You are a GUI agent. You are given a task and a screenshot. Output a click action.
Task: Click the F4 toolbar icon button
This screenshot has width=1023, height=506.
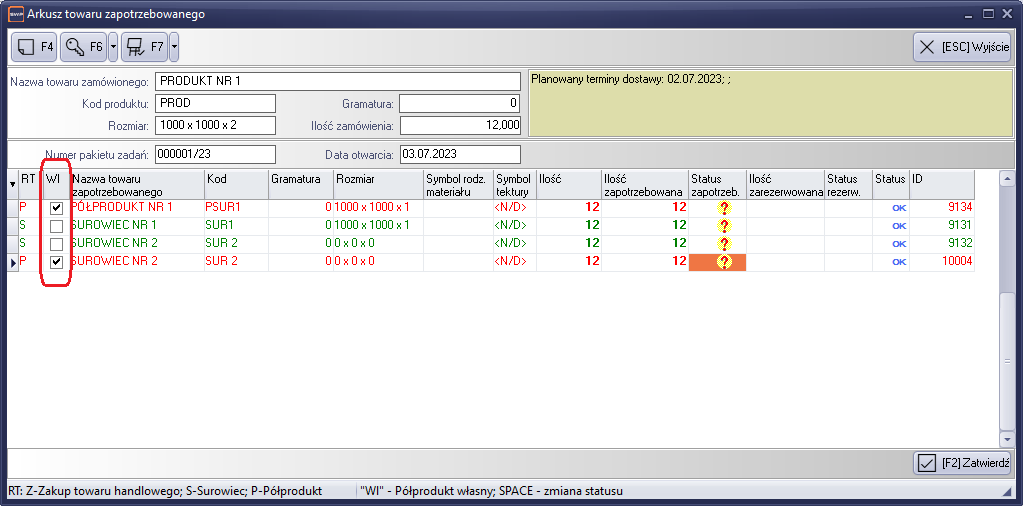[x=35, y=47]
